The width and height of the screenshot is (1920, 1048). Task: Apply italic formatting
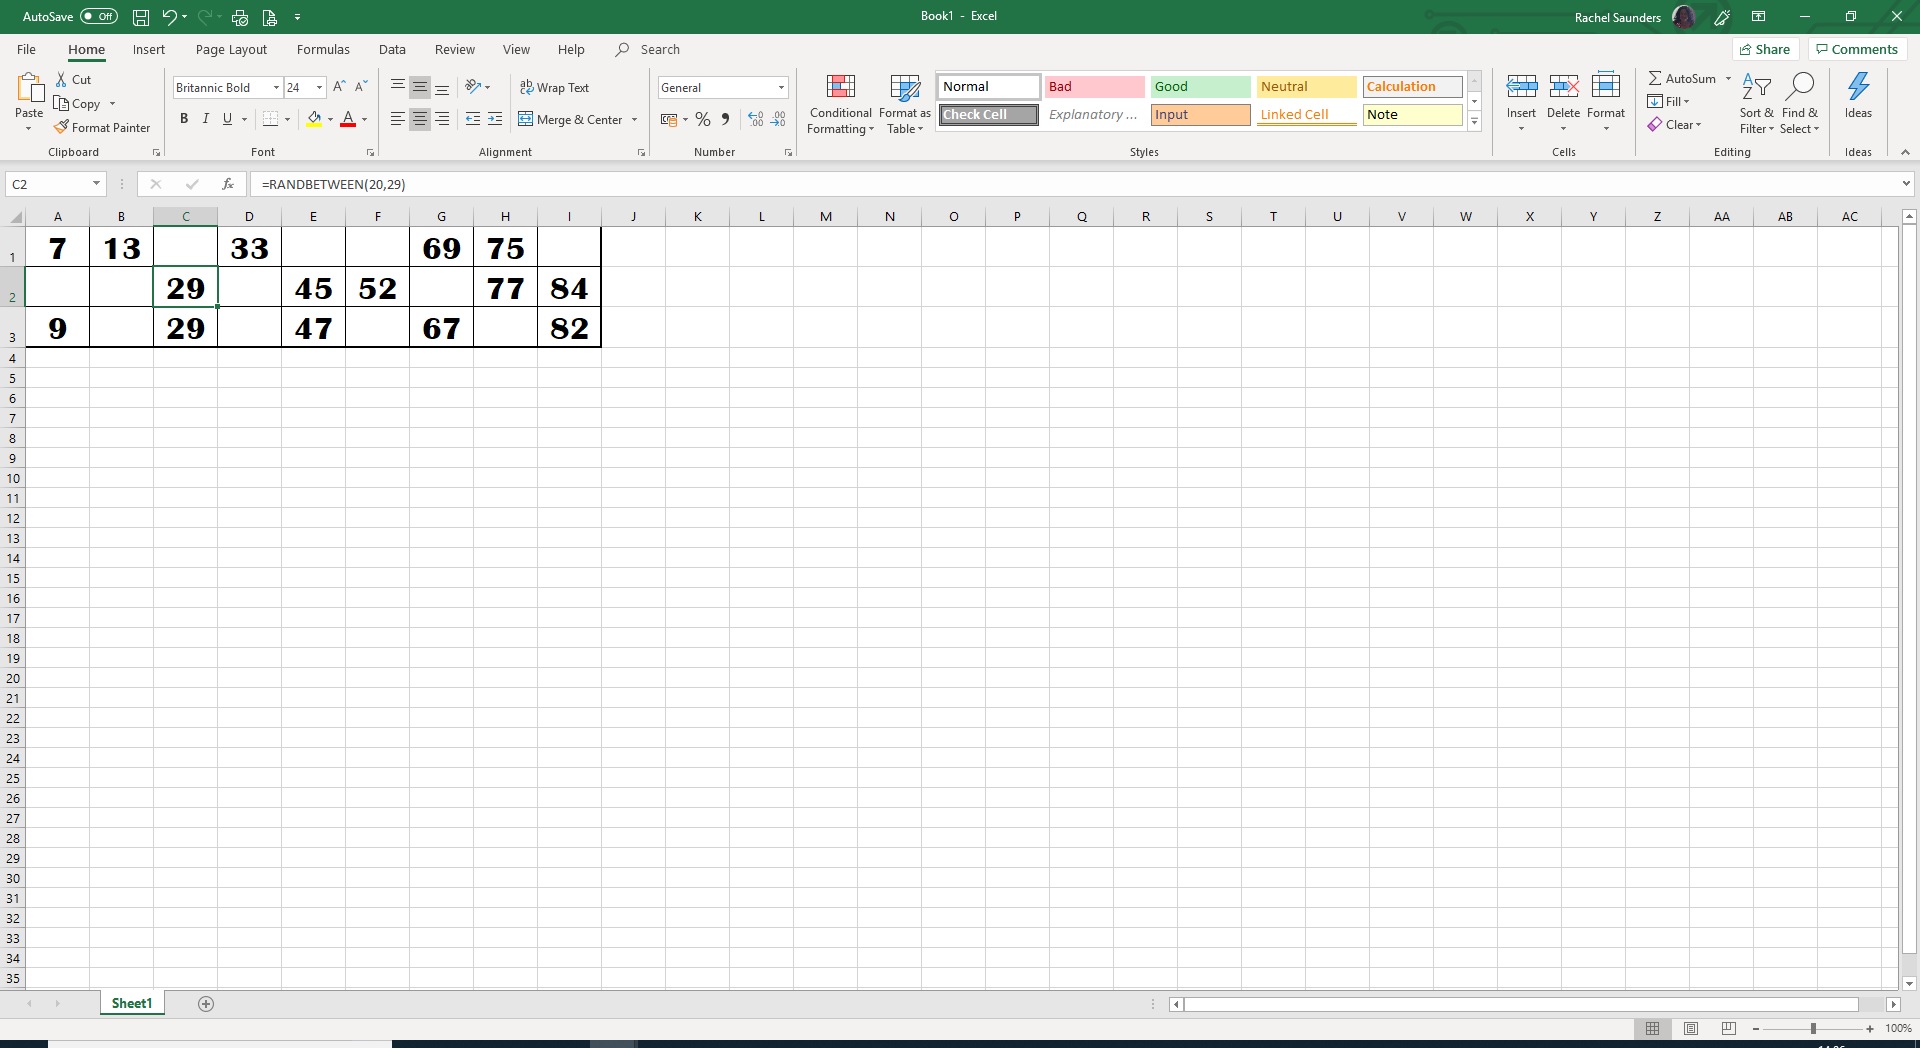pyautogui.click(x=205, y=119)
